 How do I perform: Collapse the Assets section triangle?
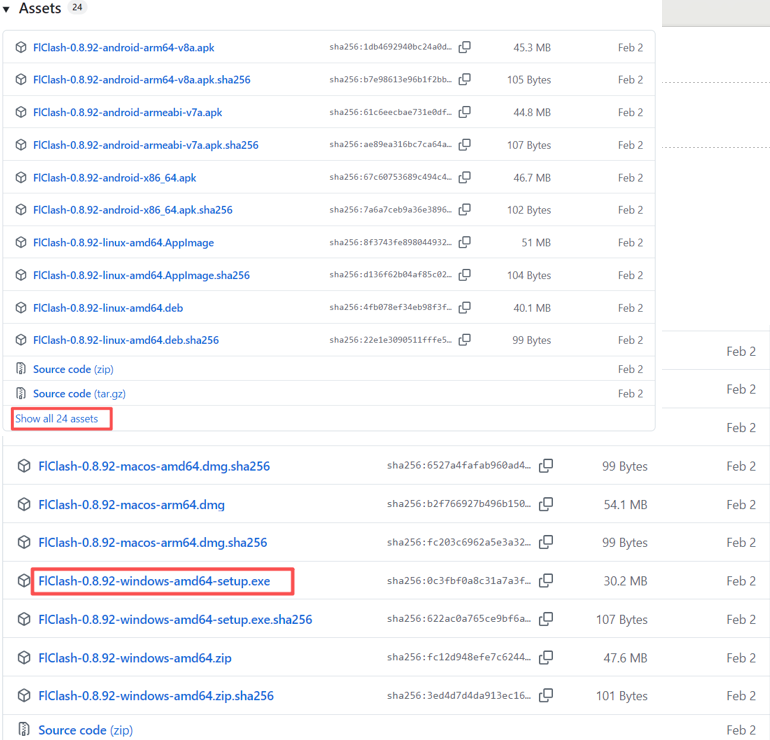click(7, 9)
